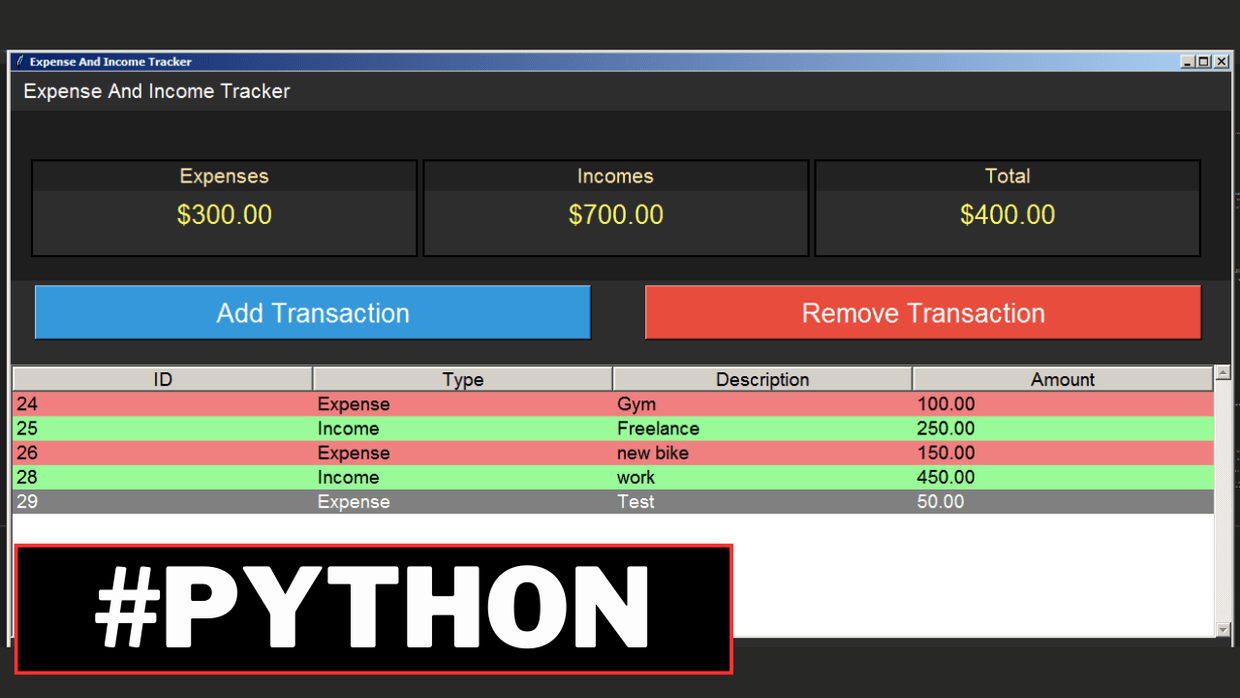Click the Incomes summary panel showing $700.00
Viewport: 1240px width, 698px height.
click(615, 207)
